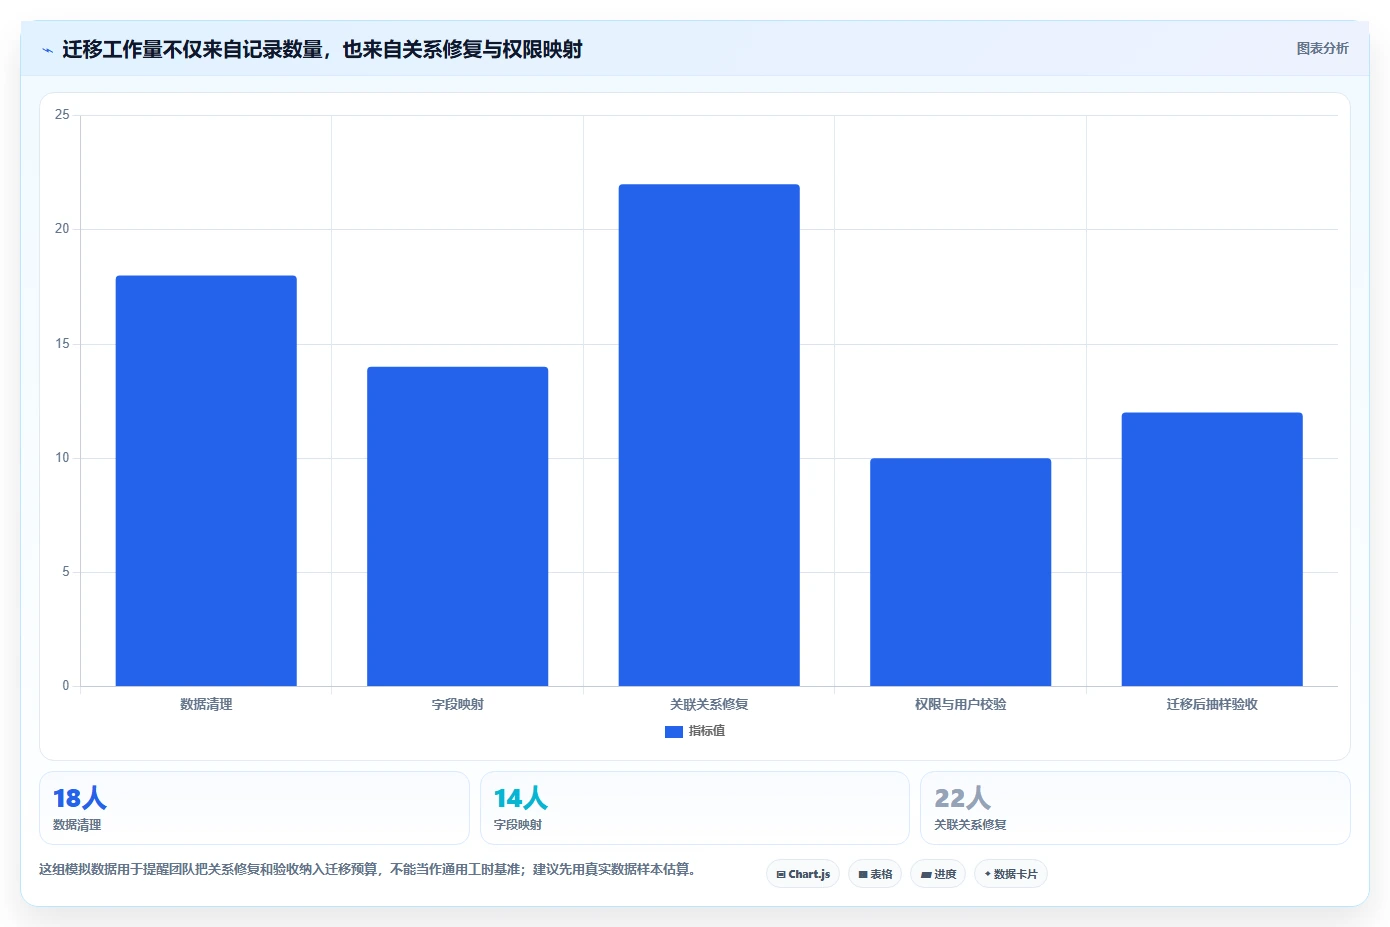Click the 指标值 legend label
The height and width of the screenshot is (927, 1390).
(x=707, y=731)
